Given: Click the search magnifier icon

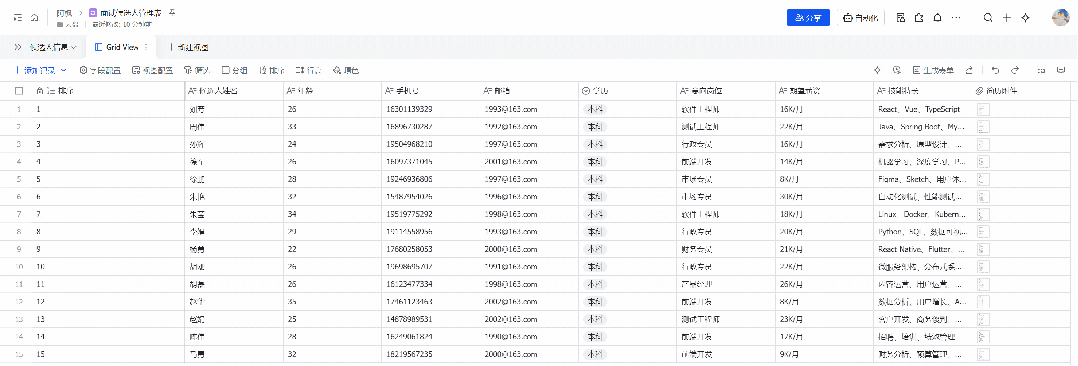Looking at the screenshot, I should click(988, 18).
